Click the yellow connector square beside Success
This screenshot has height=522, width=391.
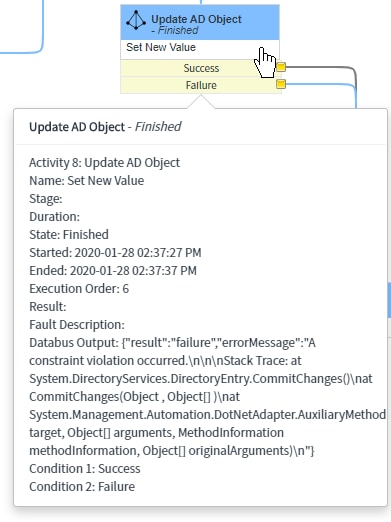coord(281,67)
